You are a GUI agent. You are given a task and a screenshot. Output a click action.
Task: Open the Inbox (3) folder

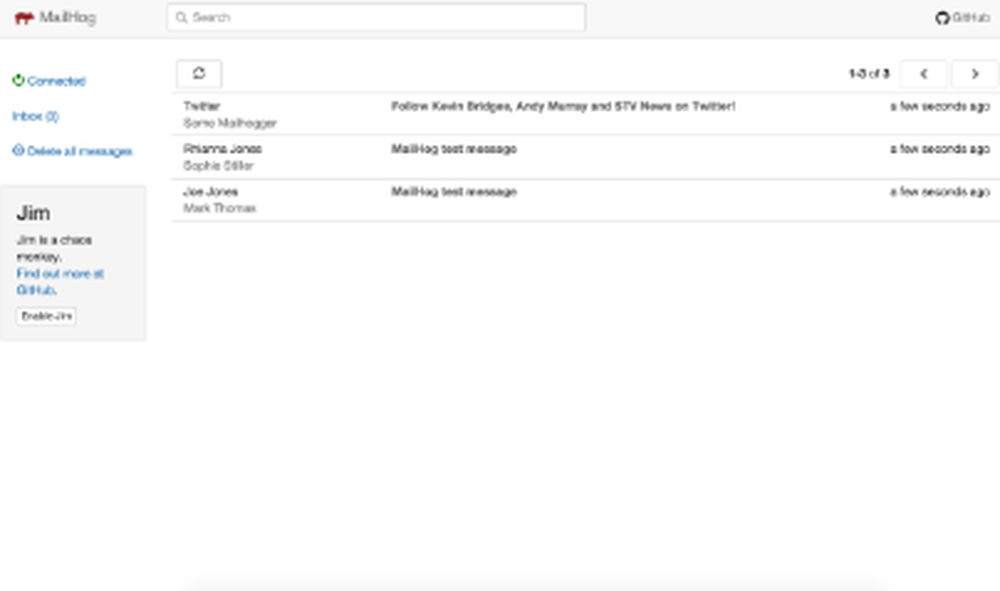pos(36,116)
